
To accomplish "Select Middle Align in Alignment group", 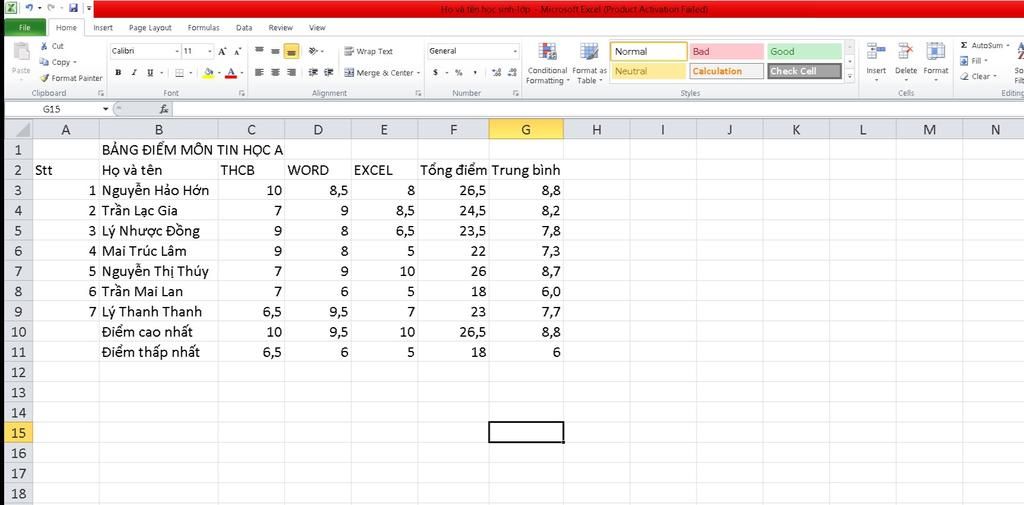I will (x=275, y=51).
